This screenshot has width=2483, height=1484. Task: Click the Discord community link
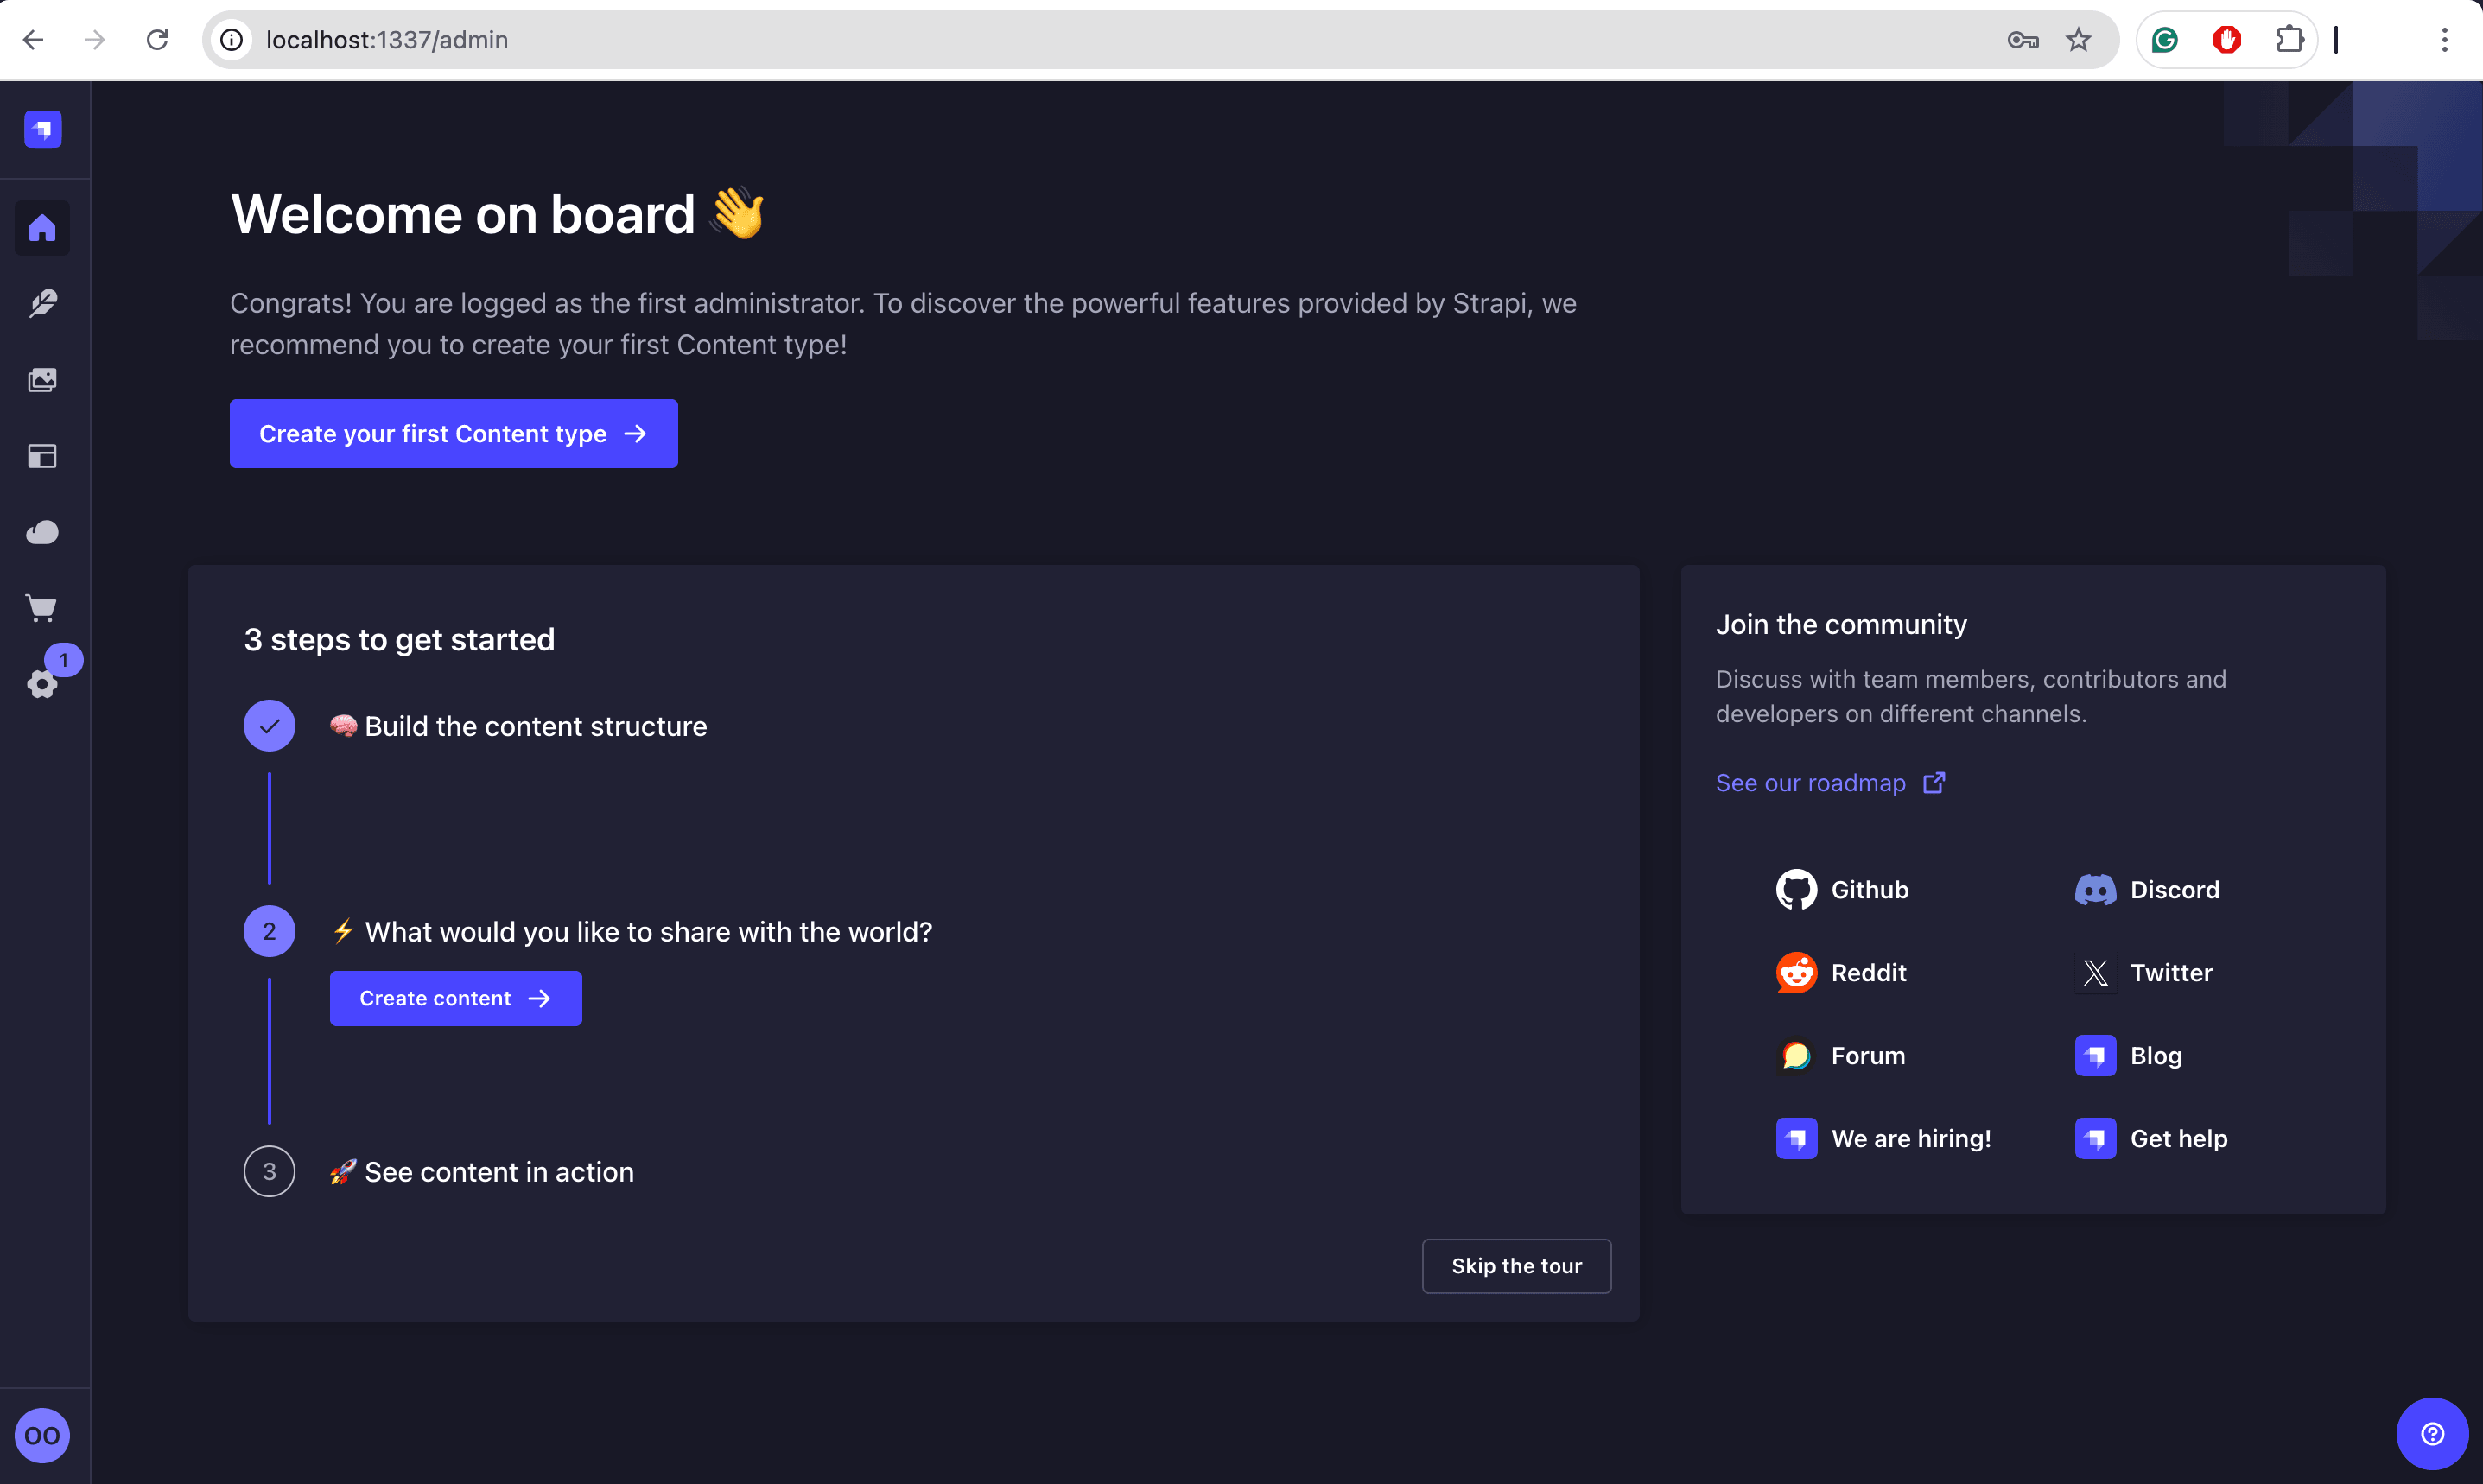click(x=2147, y=889)
